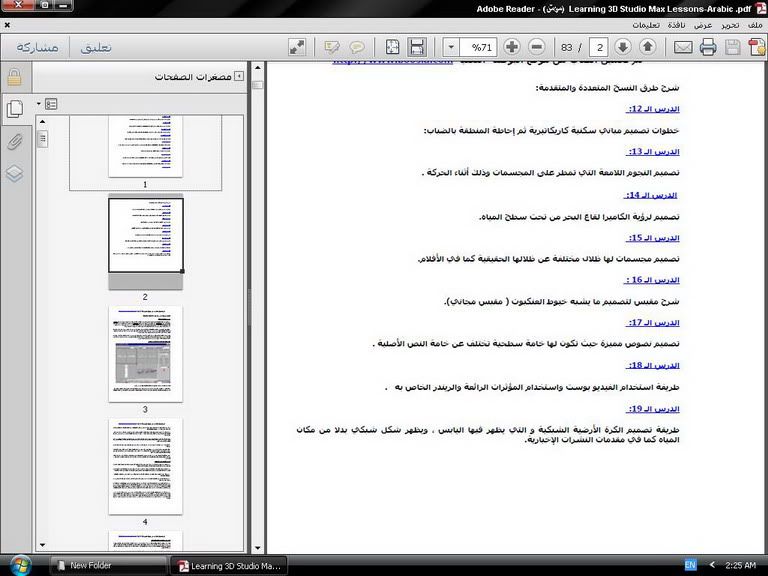Screen dimensions: 768x576
Task: Open the نافذة (Window) menu
Action: (x=676, y=25)
